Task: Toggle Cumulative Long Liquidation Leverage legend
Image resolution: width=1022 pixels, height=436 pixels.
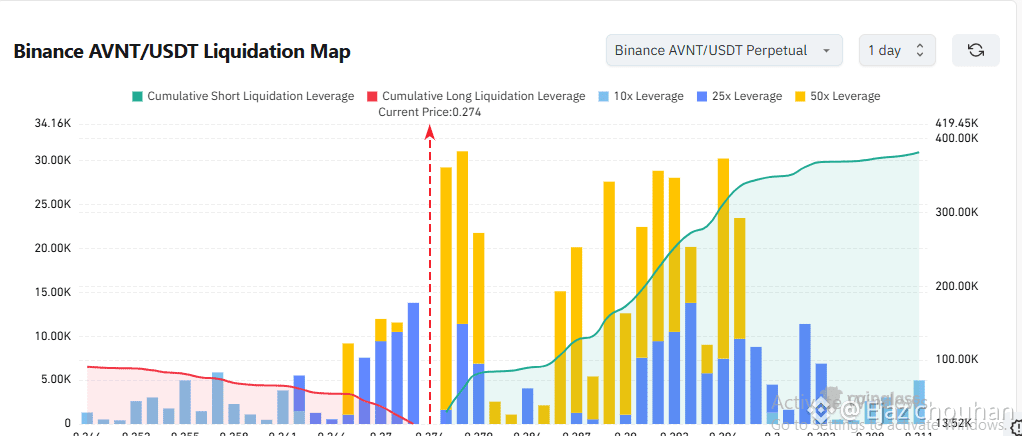Action: 476,96
